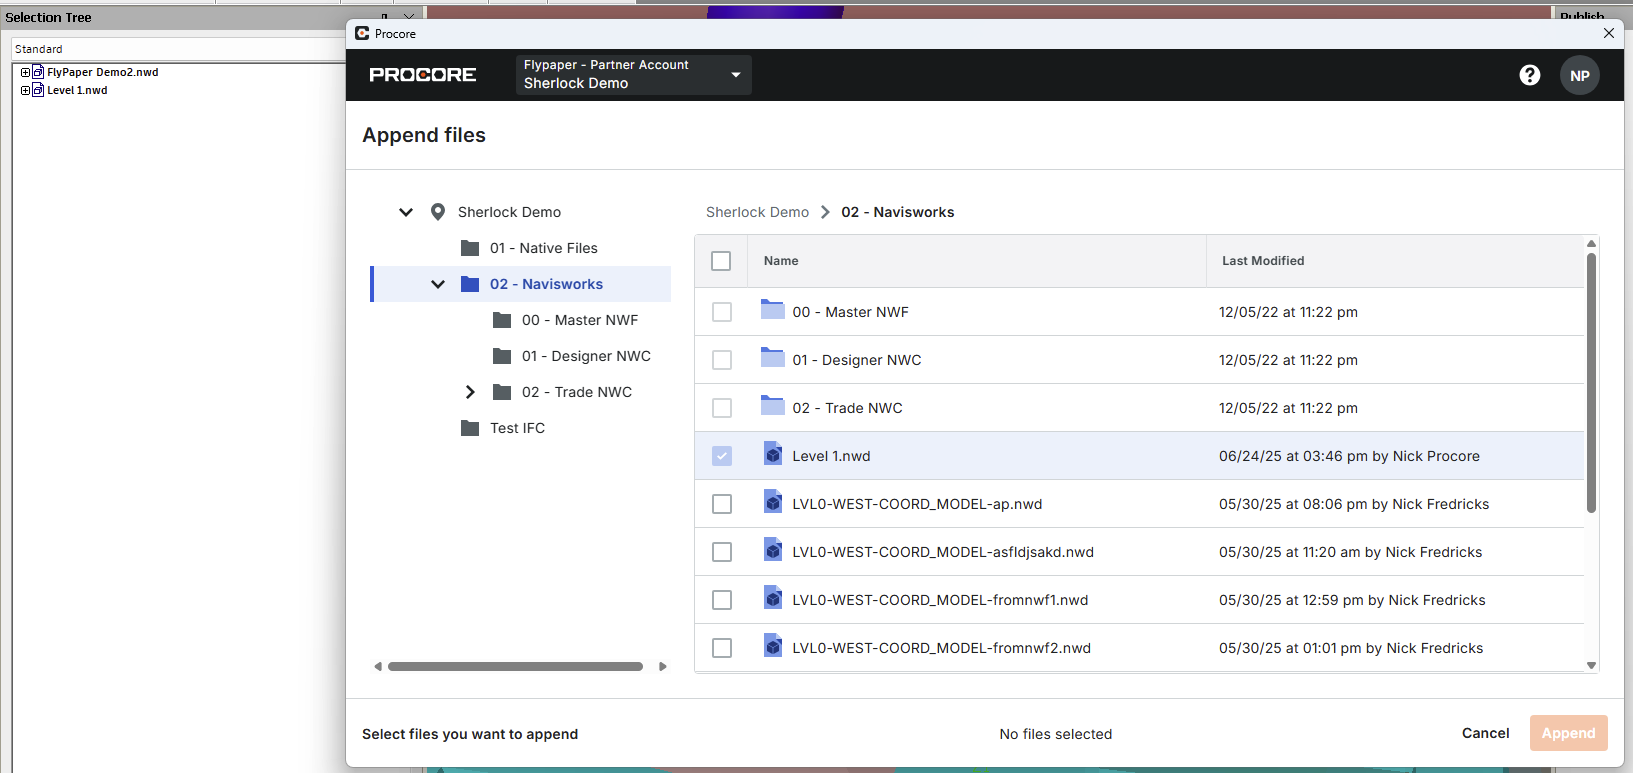Toggle the Level 1.nwd row checkbox

click(x=722, y=456)
